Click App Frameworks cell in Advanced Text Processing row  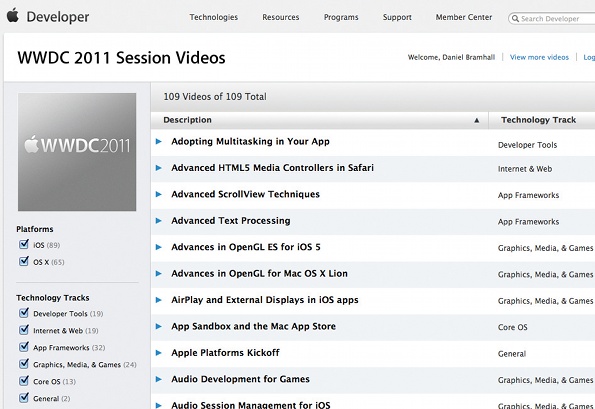pyautogui.click(x=528, y=222)
